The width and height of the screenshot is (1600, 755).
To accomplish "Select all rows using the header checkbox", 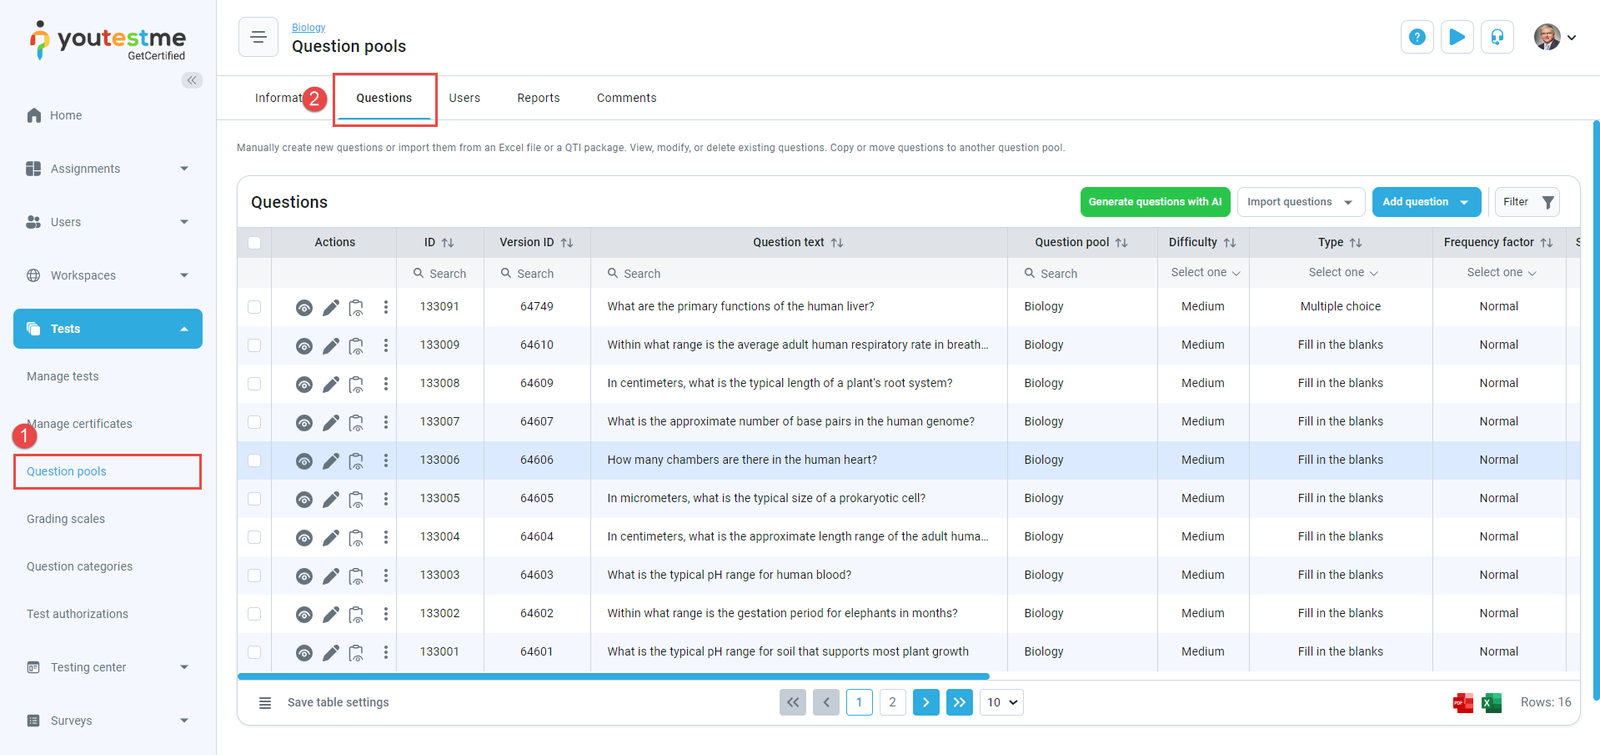I will [x=254, y=243].
